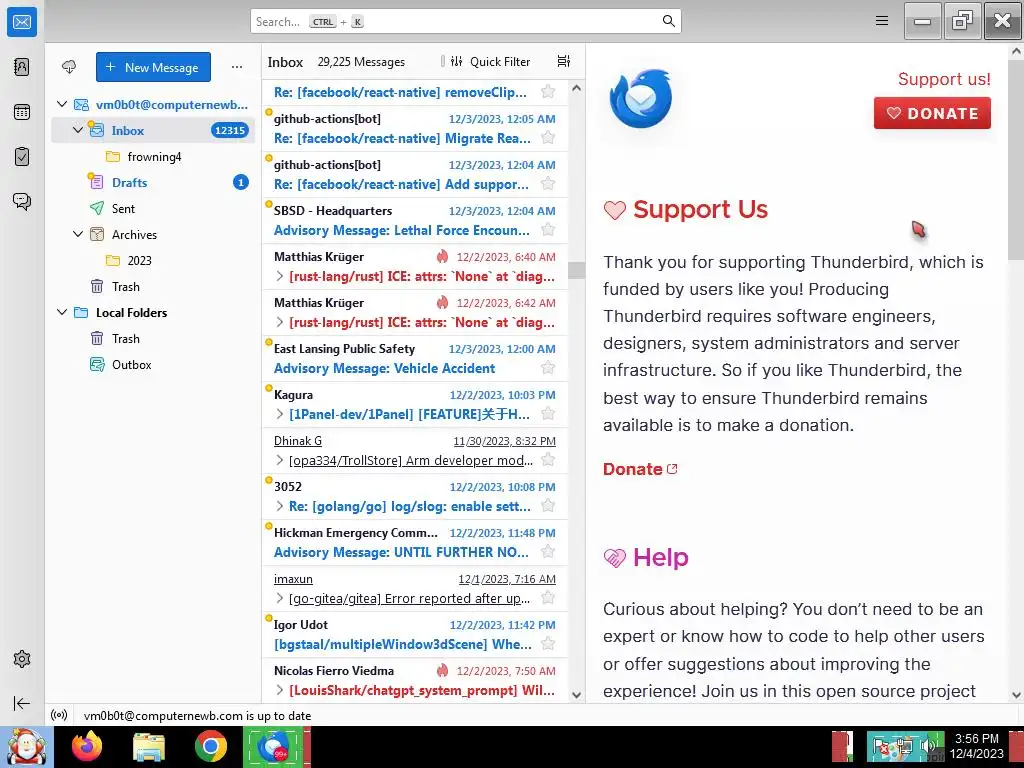
Task: Open the Chat space
Action: (x=22, y=201)
